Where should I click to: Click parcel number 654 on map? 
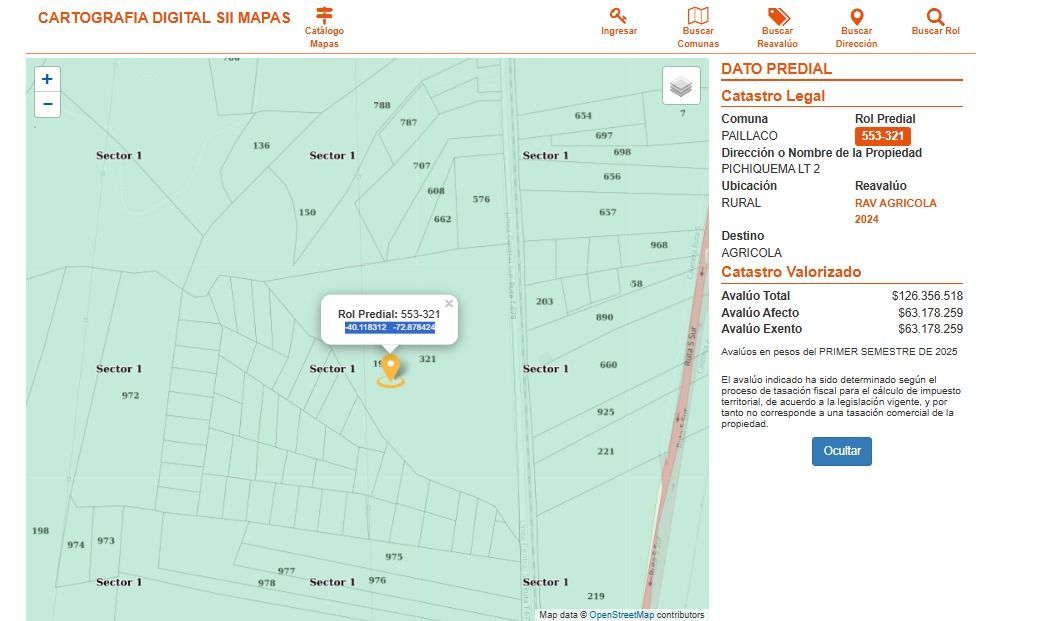tap(583, 116)
